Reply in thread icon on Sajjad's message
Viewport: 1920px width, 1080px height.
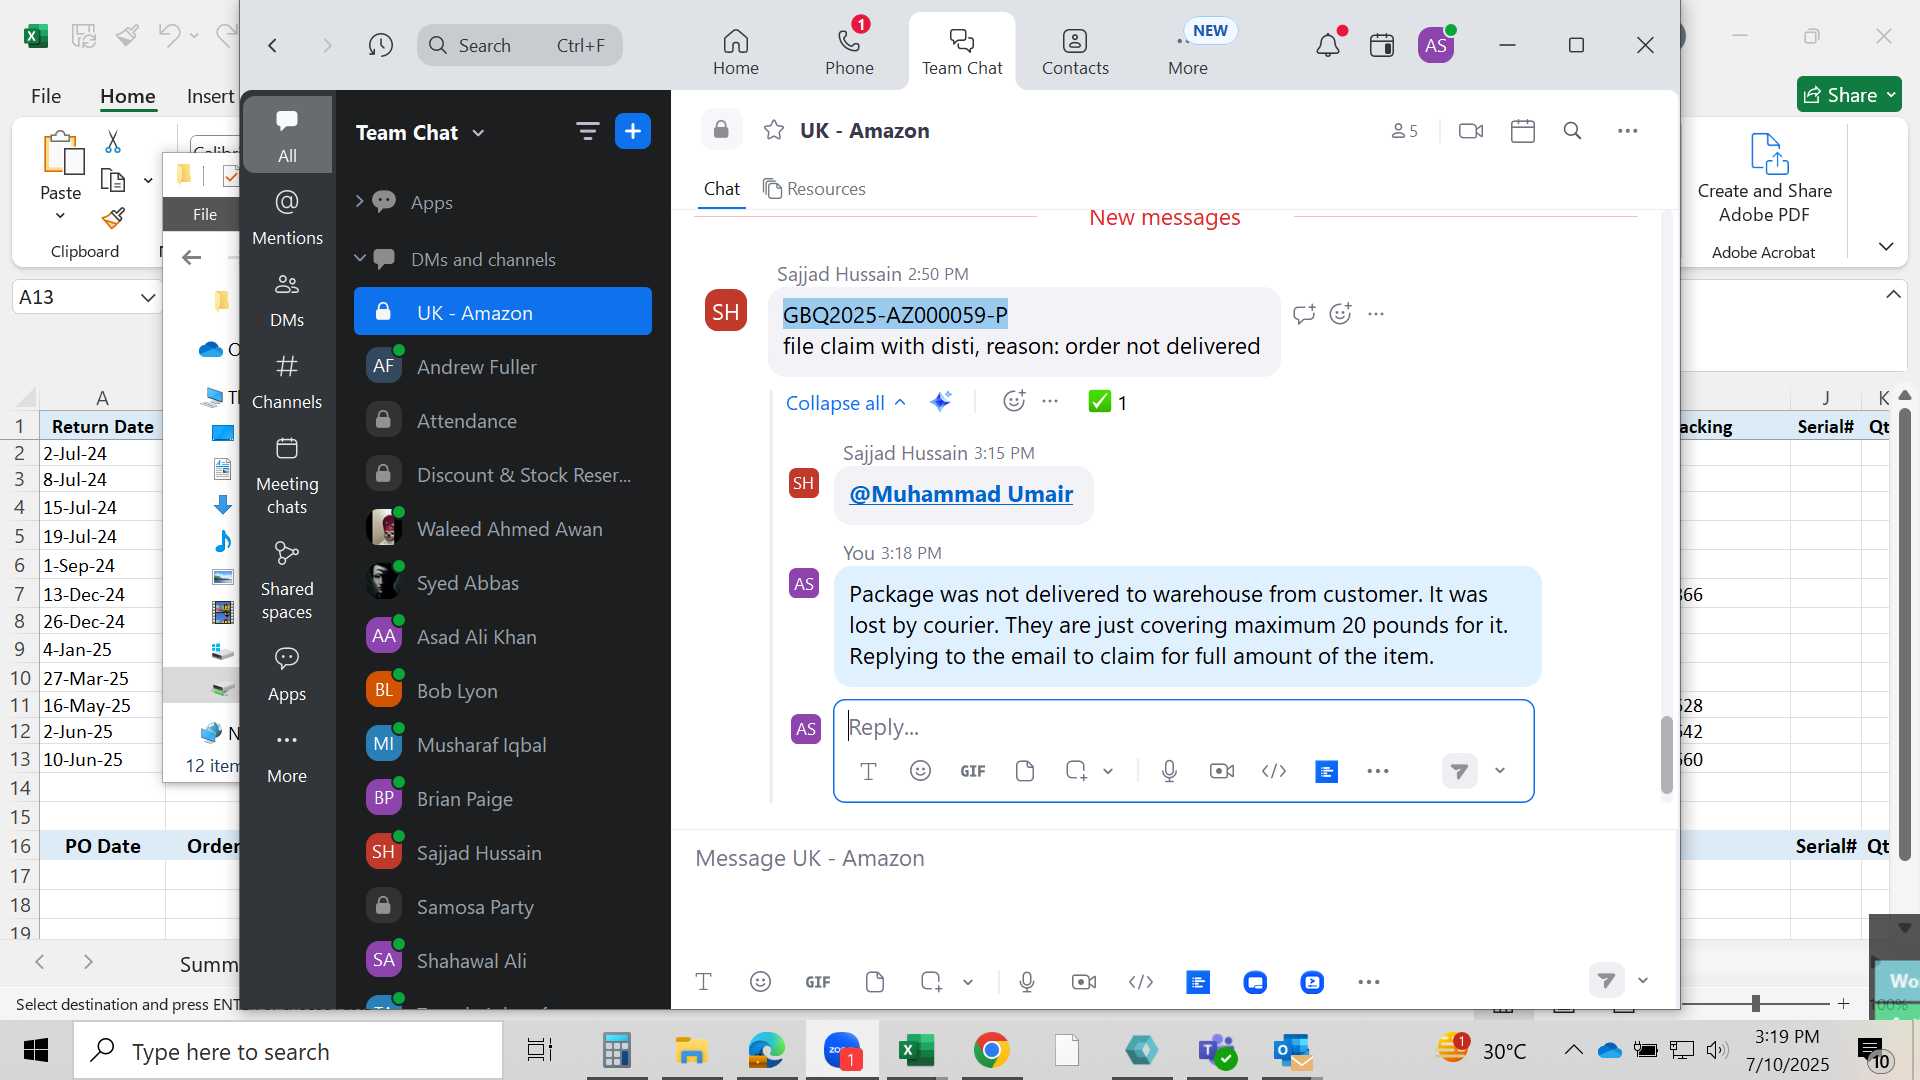click(1303, 314)
